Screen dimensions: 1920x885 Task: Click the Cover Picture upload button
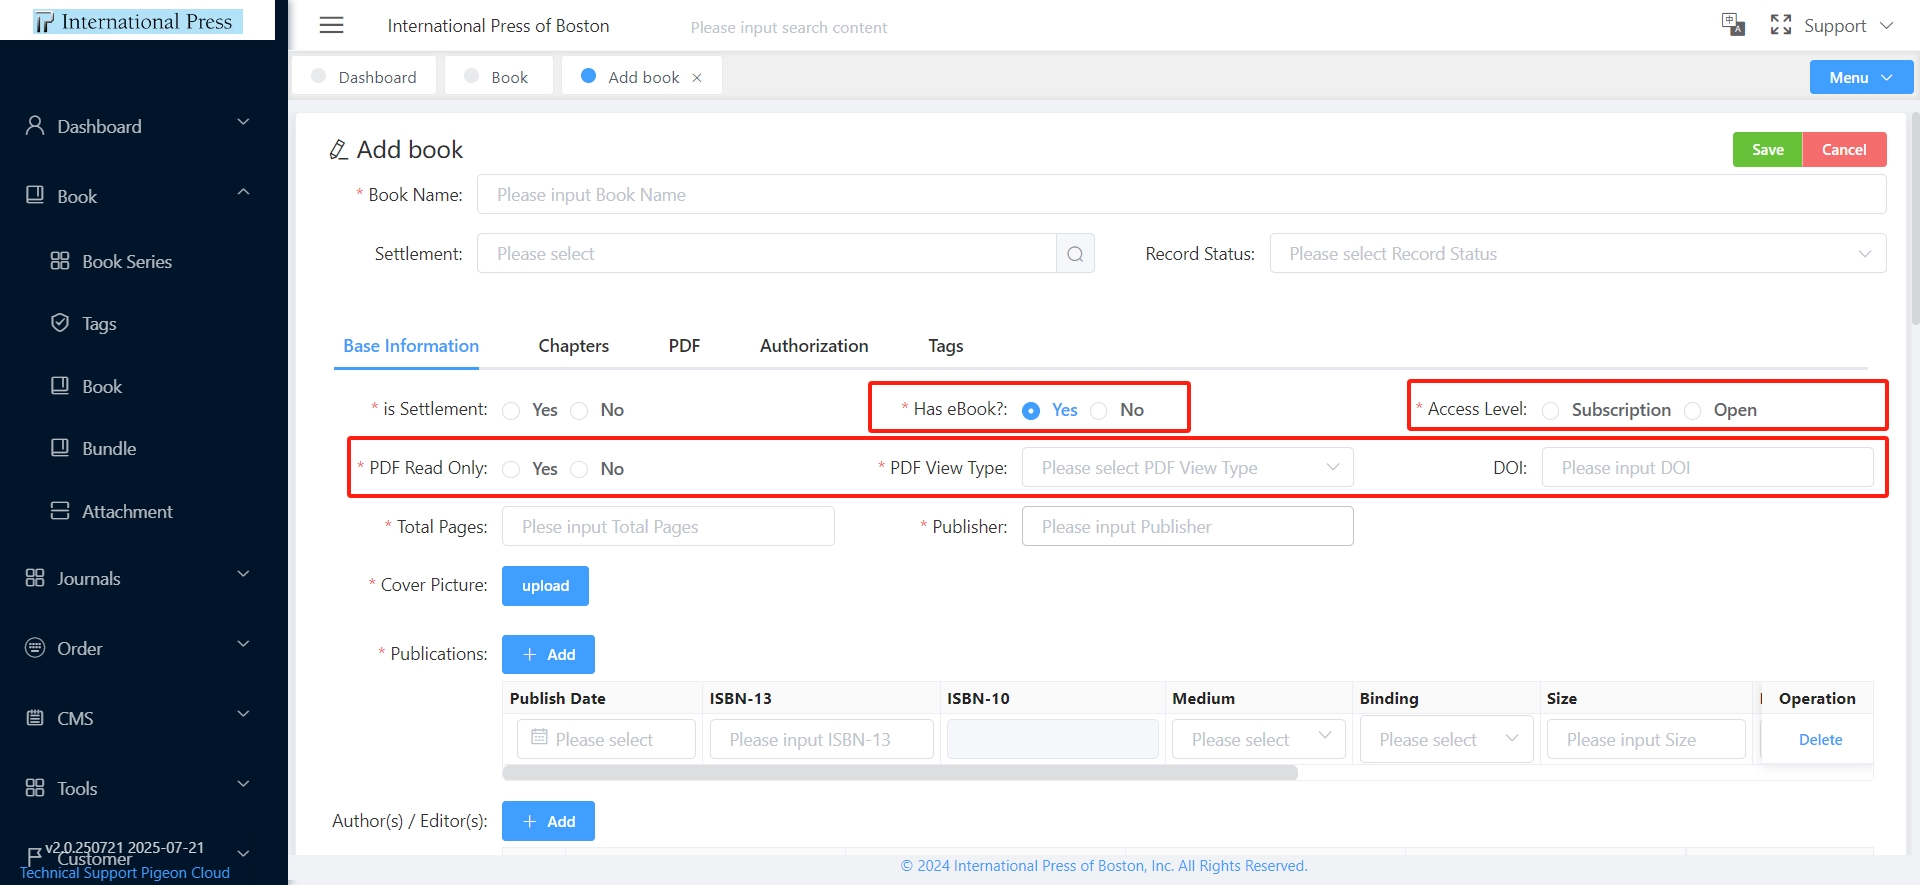545,586
